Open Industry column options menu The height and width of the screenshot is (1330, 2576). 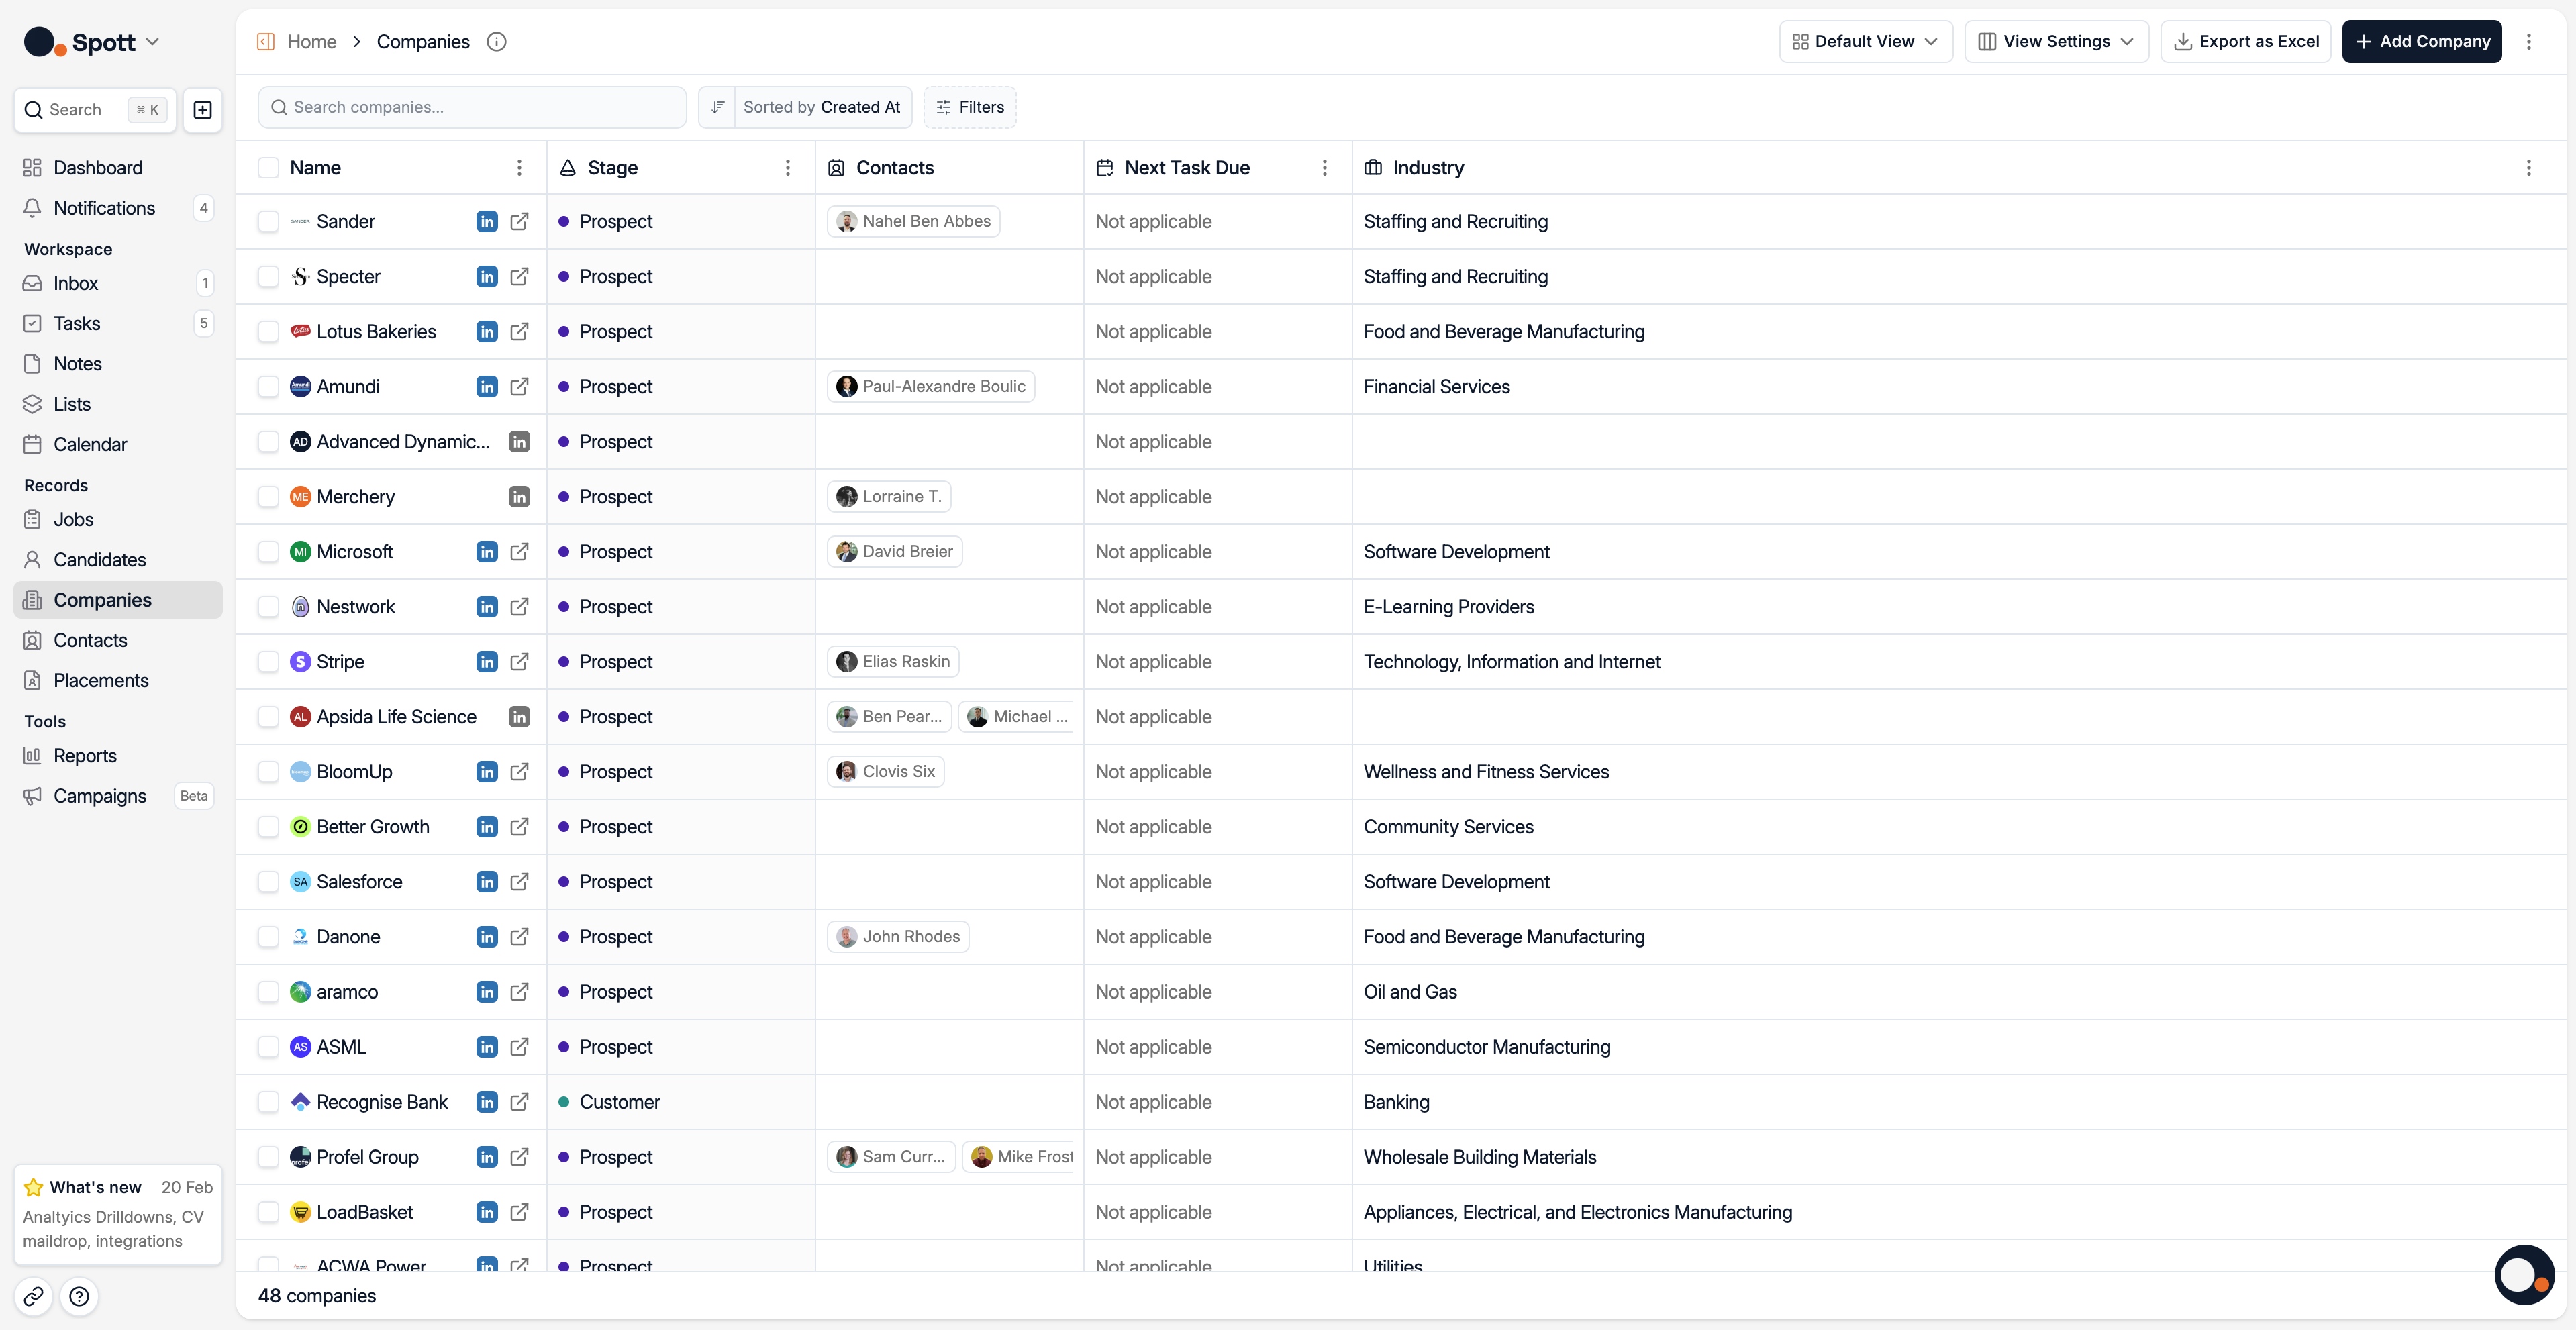[2529, 168]
